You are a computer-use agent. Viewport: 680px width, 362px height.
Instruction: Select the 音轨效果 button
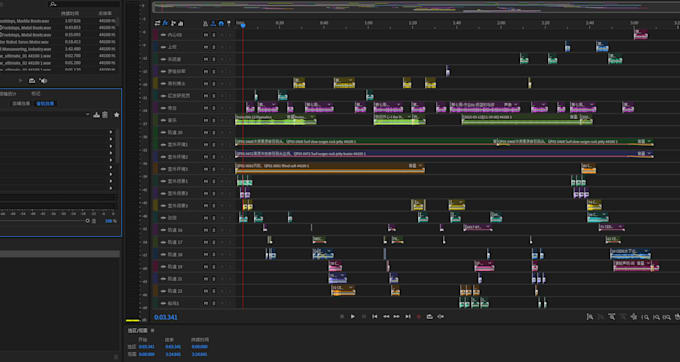45,104
